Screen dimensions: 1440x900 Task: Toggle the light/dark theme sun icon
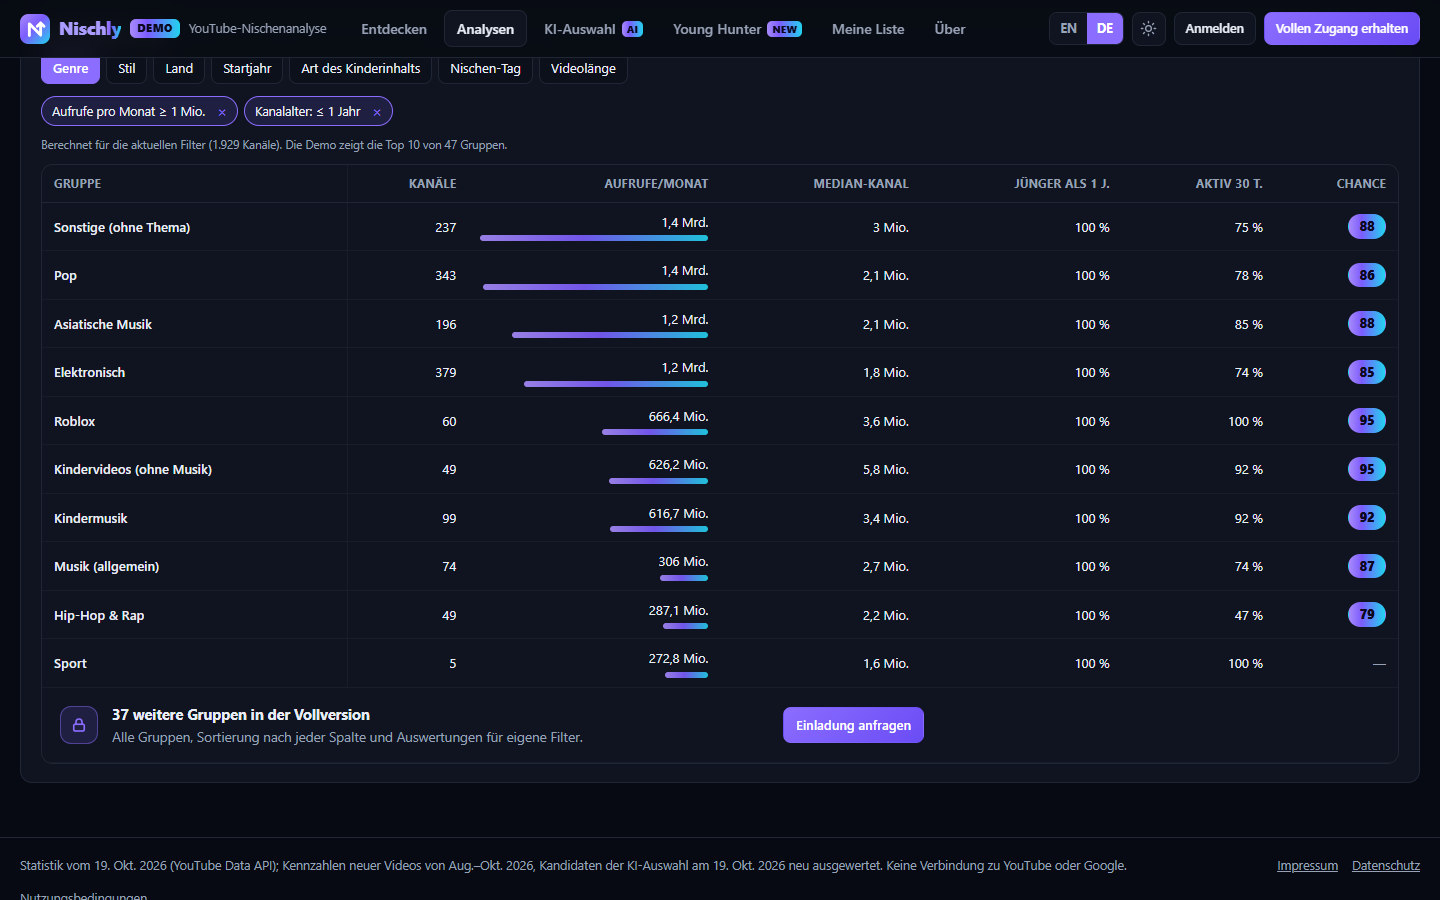point(1148,29)
